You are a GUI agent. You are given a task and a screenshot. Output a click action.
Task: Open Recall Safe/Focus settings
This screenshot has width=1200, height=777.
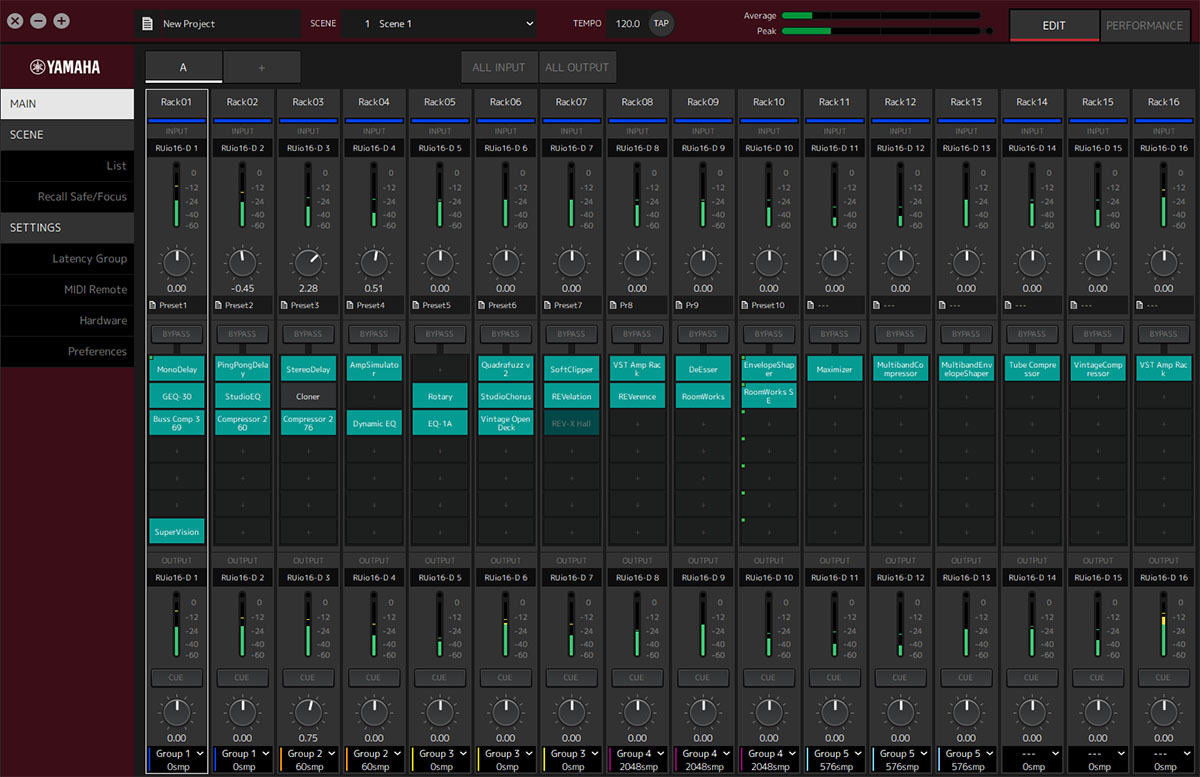pyautogui.click(x=67, y=197)
